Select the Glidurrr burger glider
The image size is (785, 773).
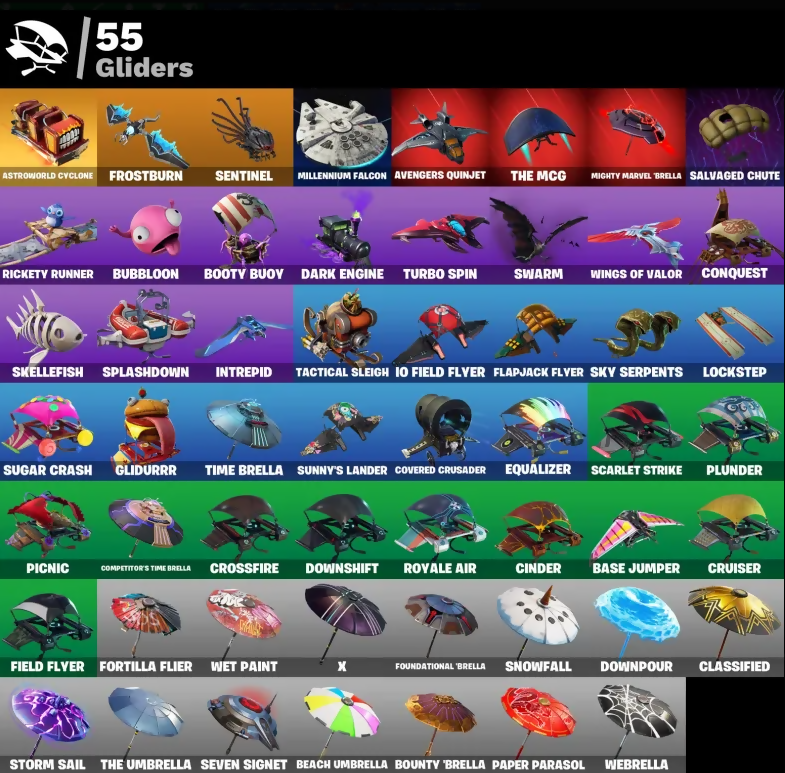(x=146, y=432)
